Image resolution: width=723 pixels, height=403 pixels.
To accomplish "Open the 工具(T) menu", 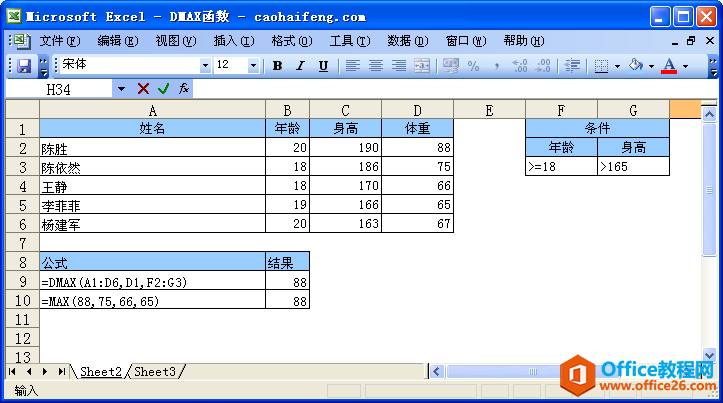I will click(x=350, y=41).
